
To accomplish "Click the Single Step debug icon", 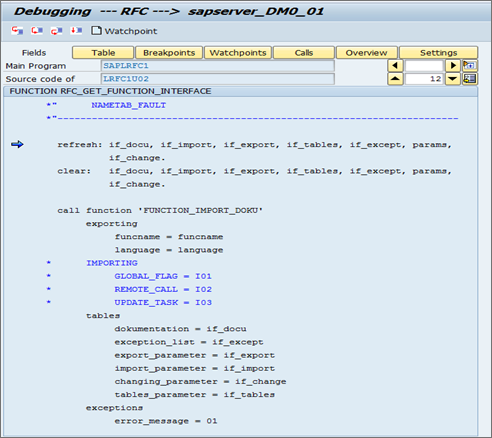I will [17, 31].
